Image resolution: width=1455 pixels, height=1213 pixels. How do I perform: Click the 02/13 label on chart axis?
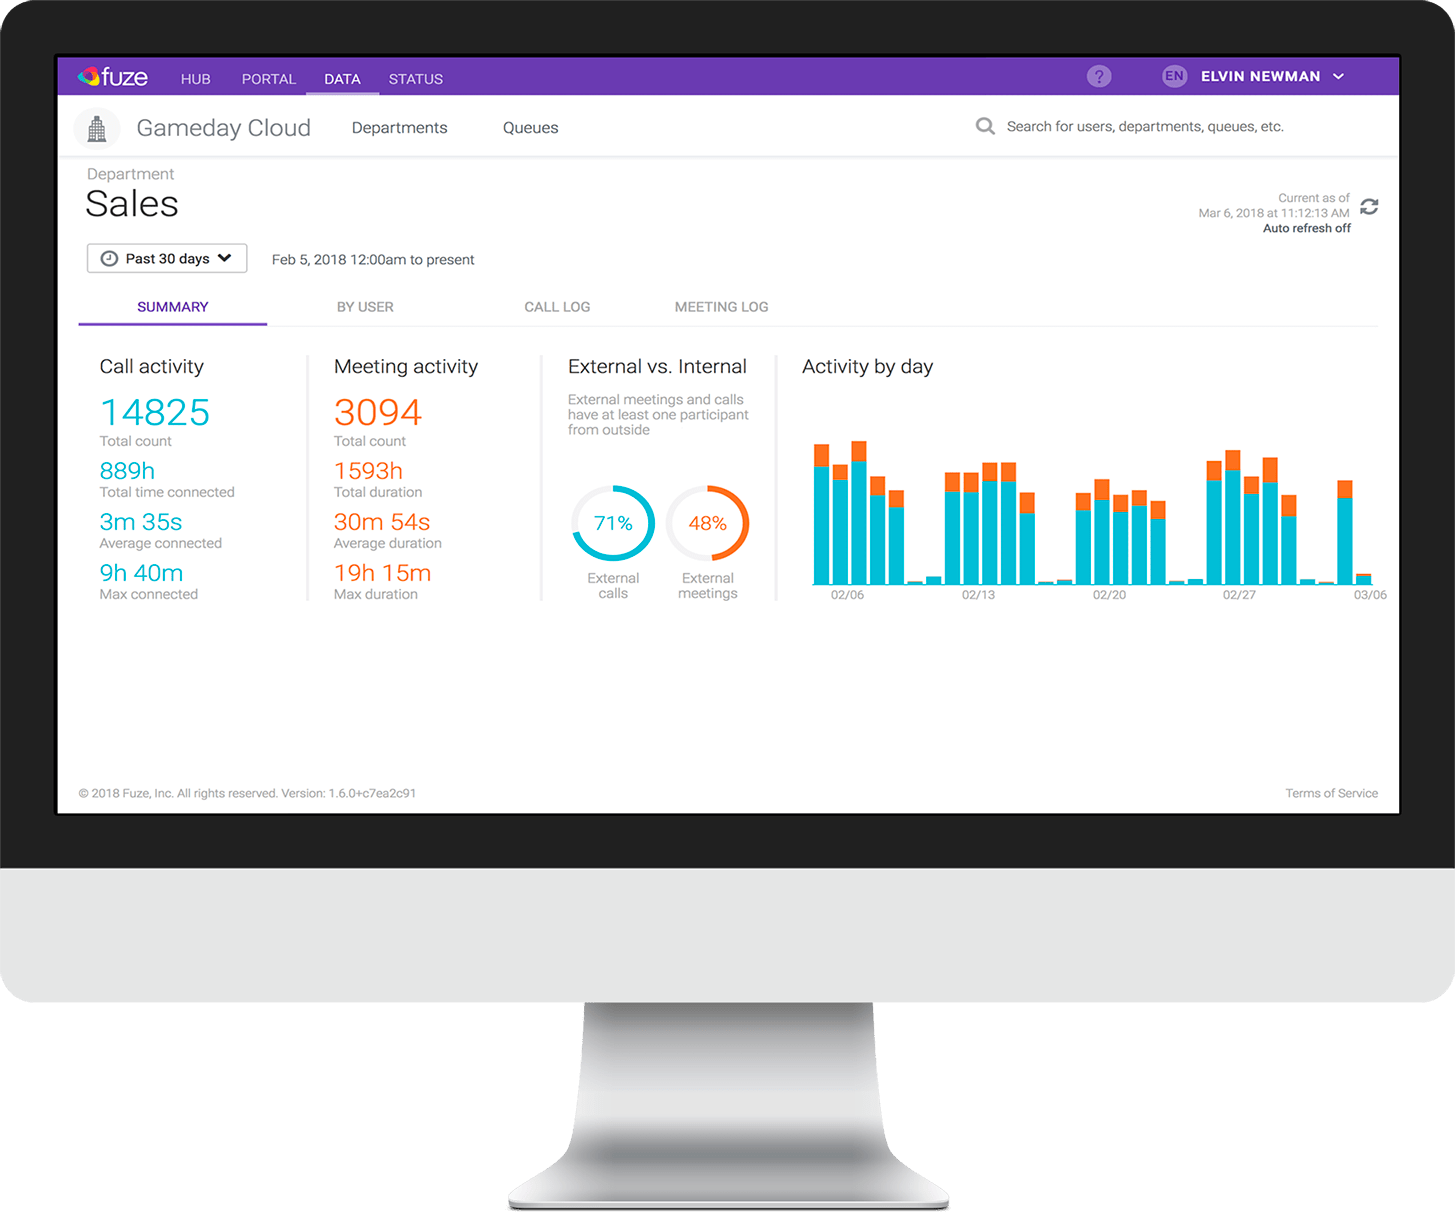(978, 595)
